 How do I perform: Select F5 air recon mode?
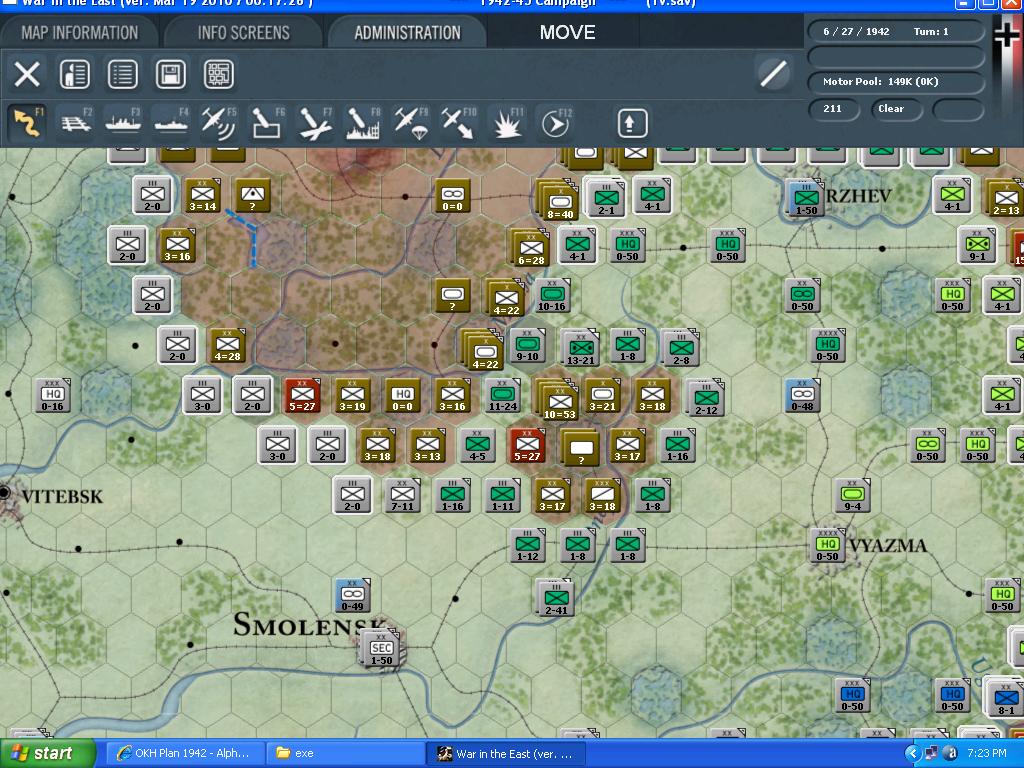coord(219,123)
